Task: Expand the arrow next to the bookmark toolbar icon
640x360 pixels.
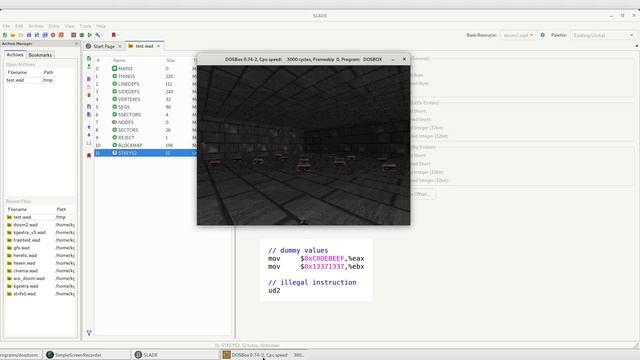Action: click(x=118, y=35)
